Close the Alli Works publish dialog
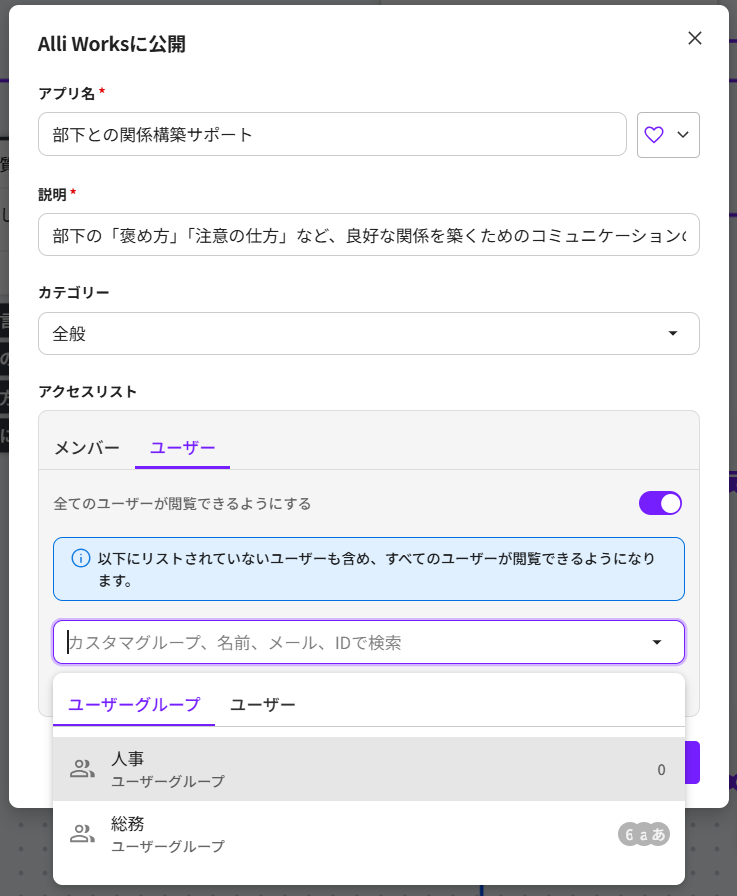Image resolution: width=737 pixels, height=896 pixels. (695, 38)
